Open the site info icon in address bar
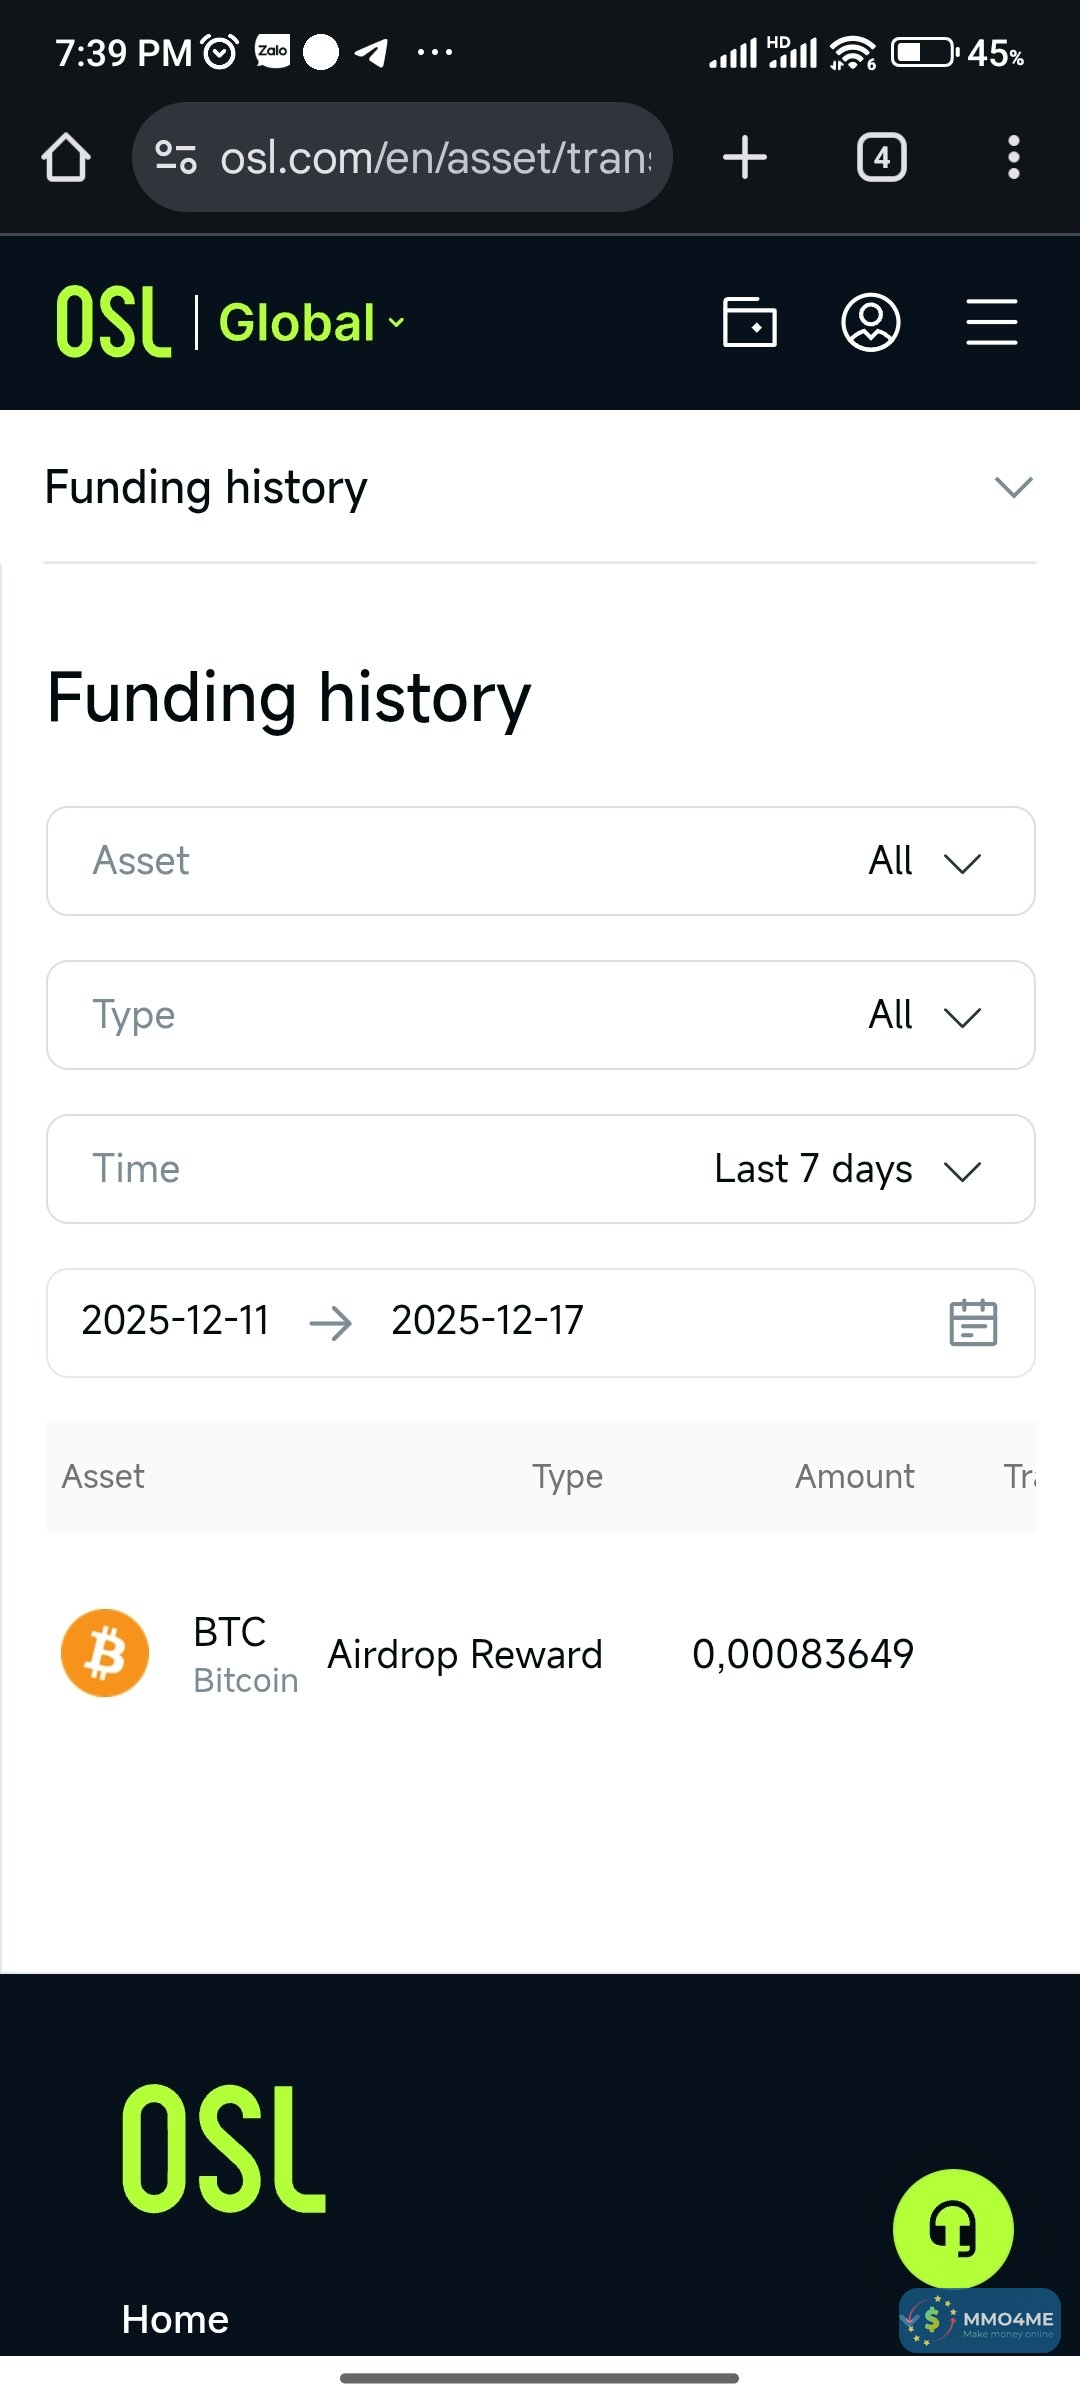1080x2400 pixels. 176,158
